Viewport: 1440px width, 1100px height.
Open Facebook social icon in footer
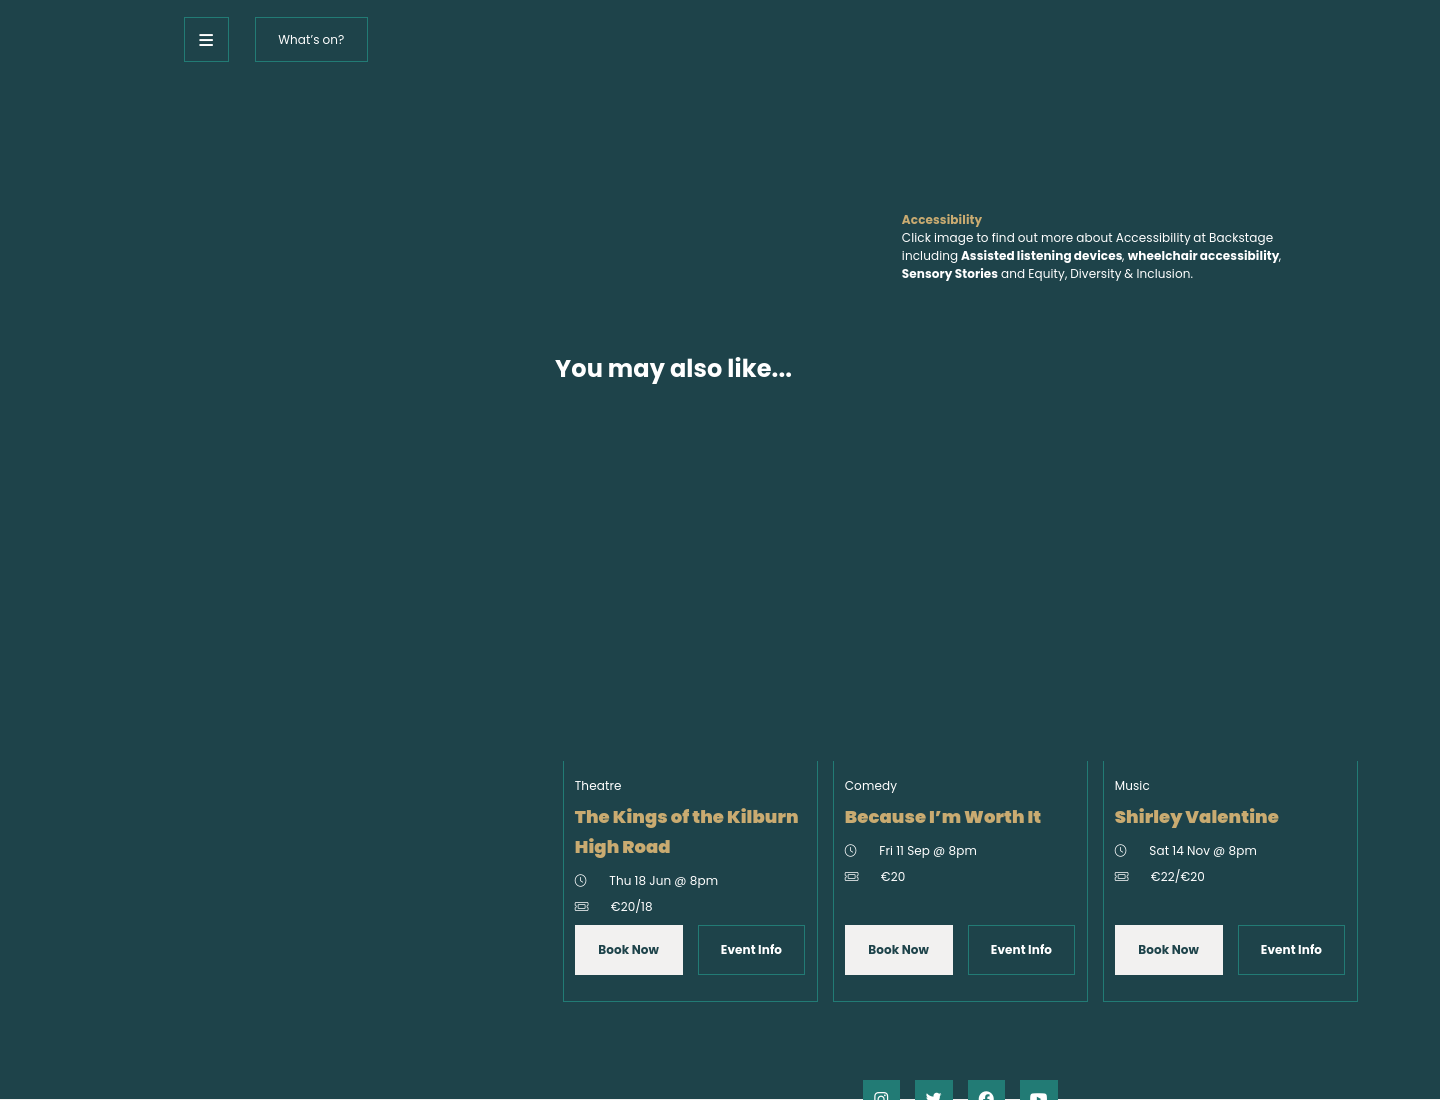pyautogui.click(x=986, y=1090)
